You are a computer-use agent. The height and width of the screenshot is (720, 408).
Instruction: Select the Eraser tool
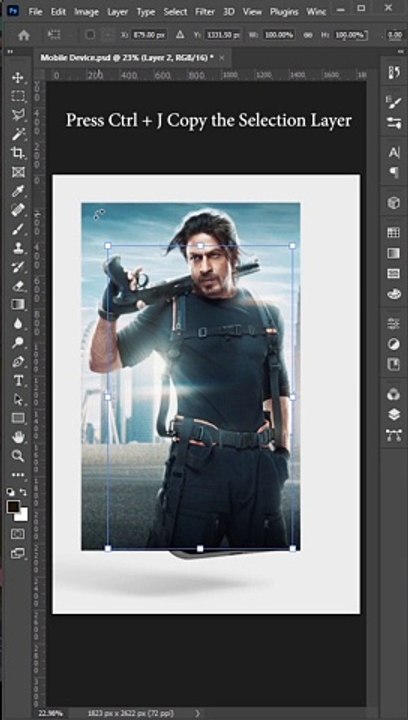coord(18,286)
